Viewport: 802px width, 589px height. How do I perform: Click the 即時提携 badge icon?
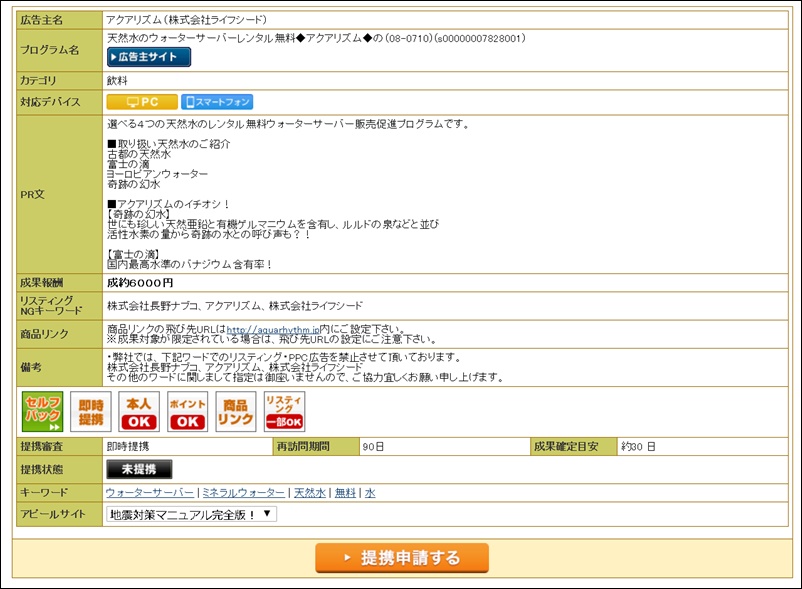(x=91, y=412)
